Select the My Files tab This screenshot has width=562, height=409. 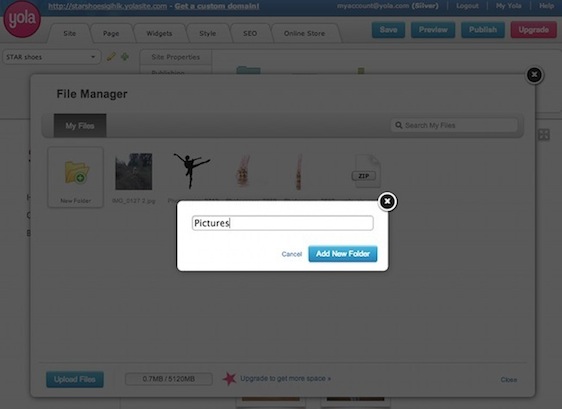80,126
